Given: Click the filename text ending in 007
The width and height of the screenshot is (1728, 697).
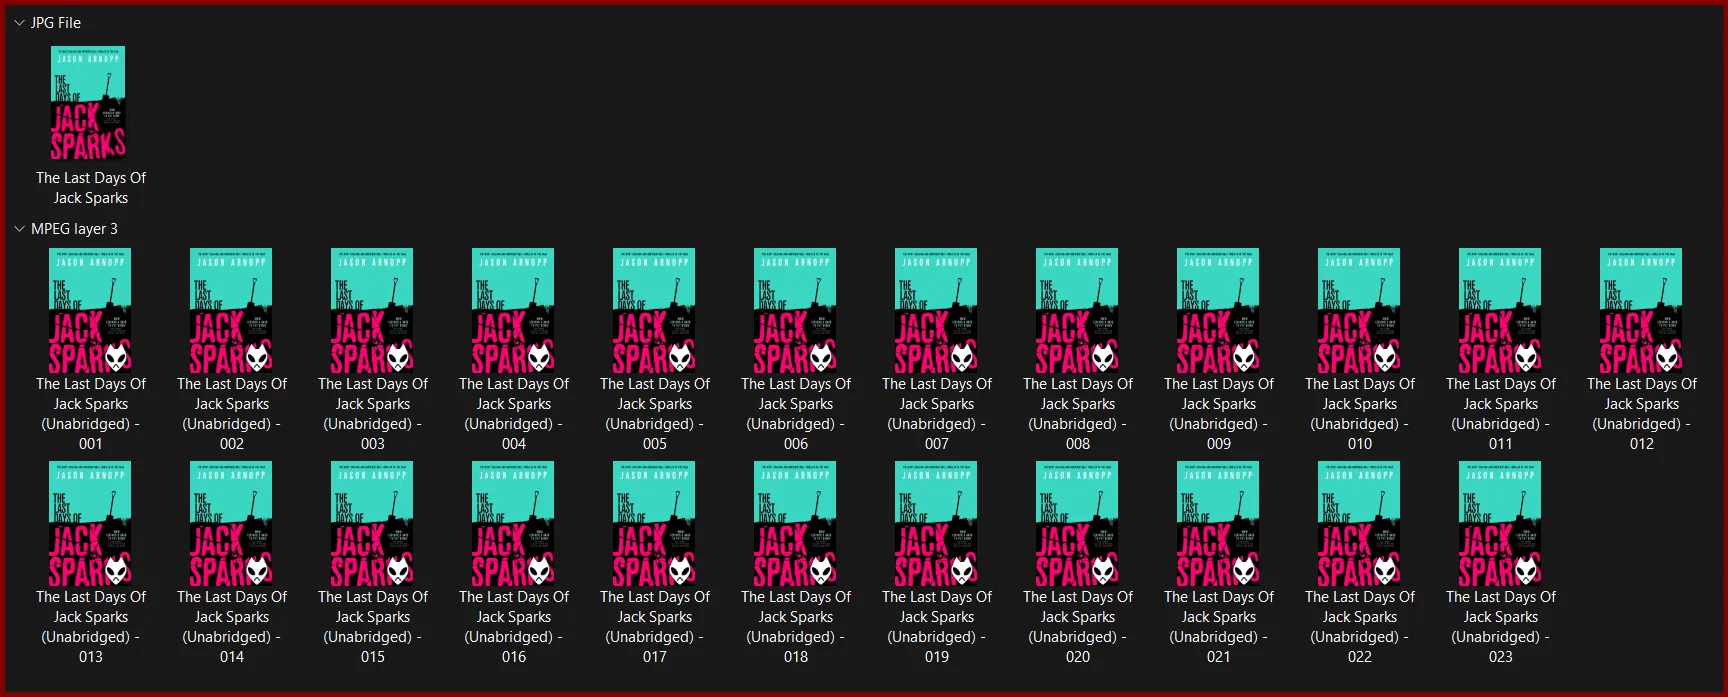Looking at the screenshot, I should coord(937,414).
